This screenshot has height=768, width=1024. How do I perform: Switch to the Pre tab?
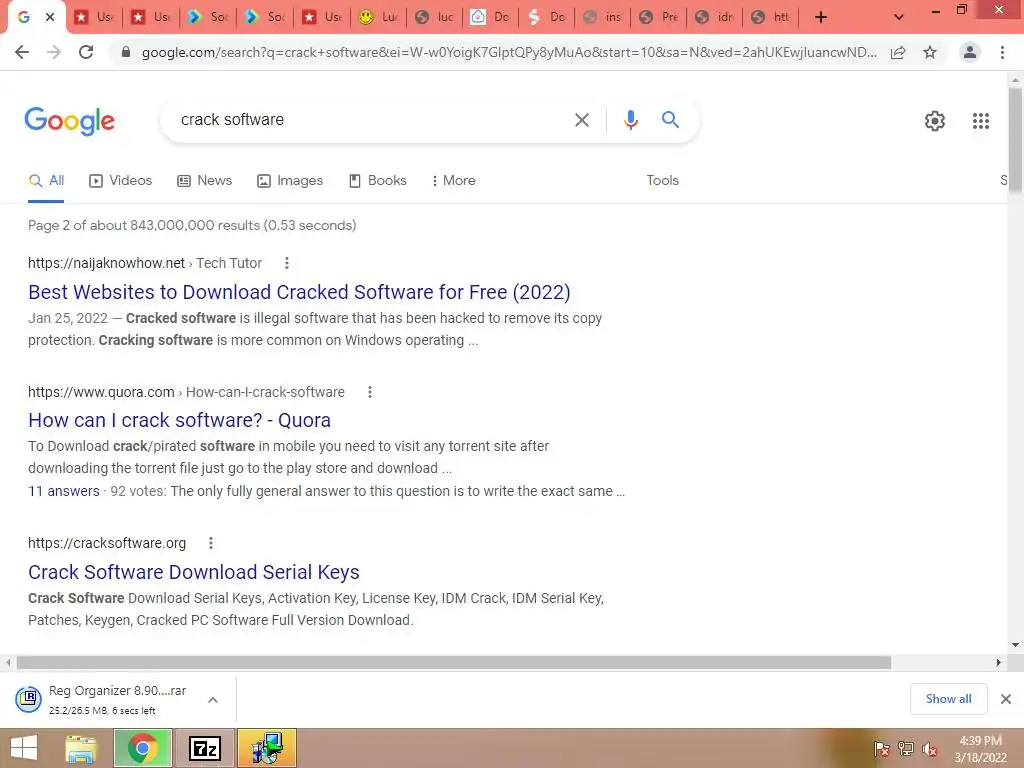pos(658,17)
